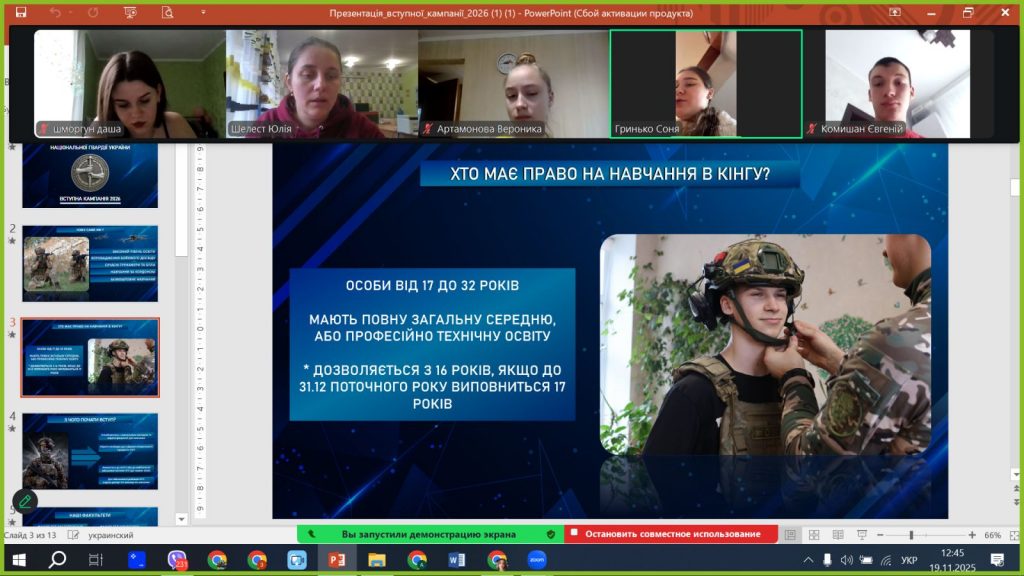The width and height of the screenshot is (1024, 576).
Task: Click the Save icon in quick access toolbar
Action: [22, 13]
